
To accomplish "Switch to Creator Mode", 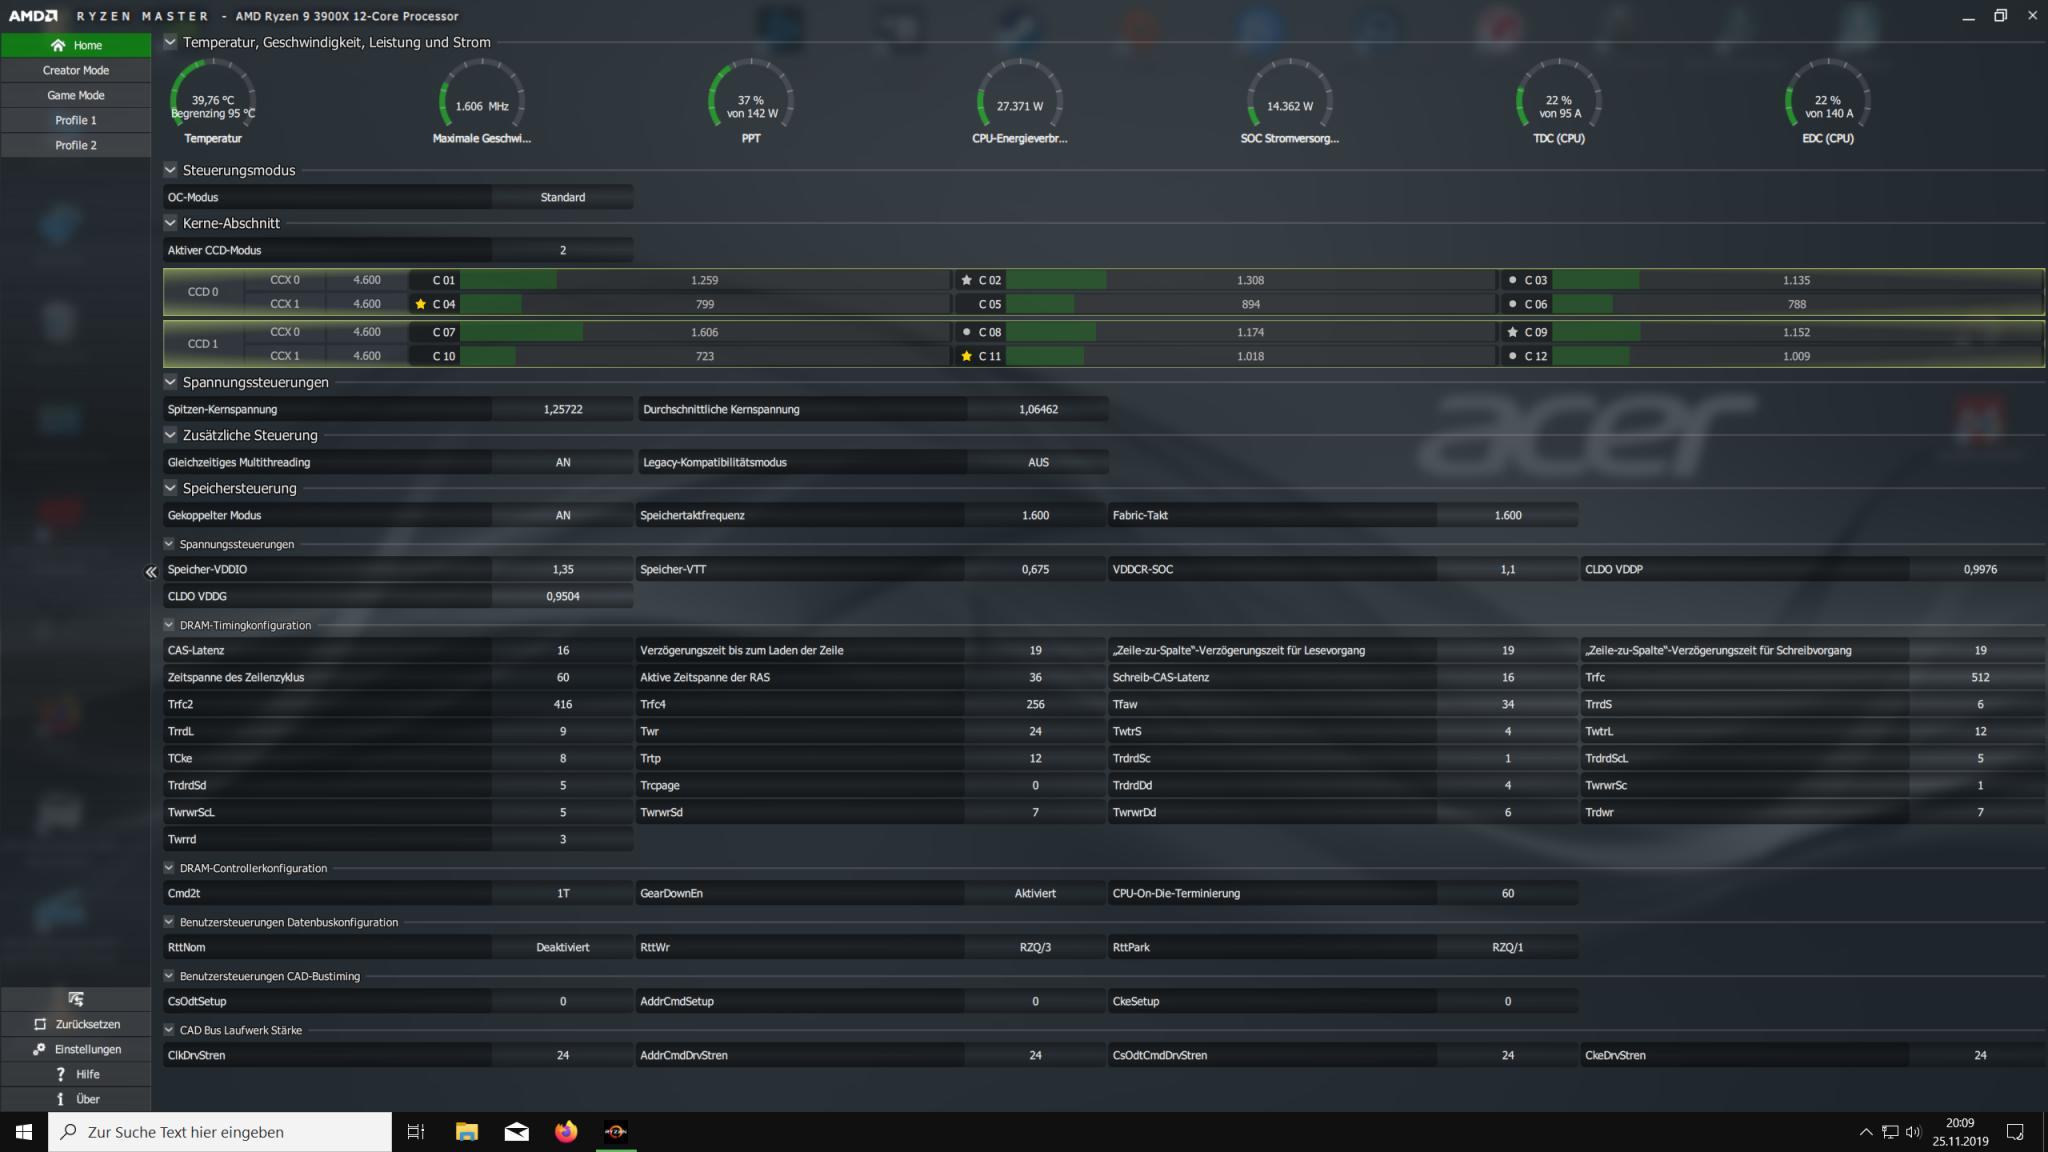I will (76, 70).
